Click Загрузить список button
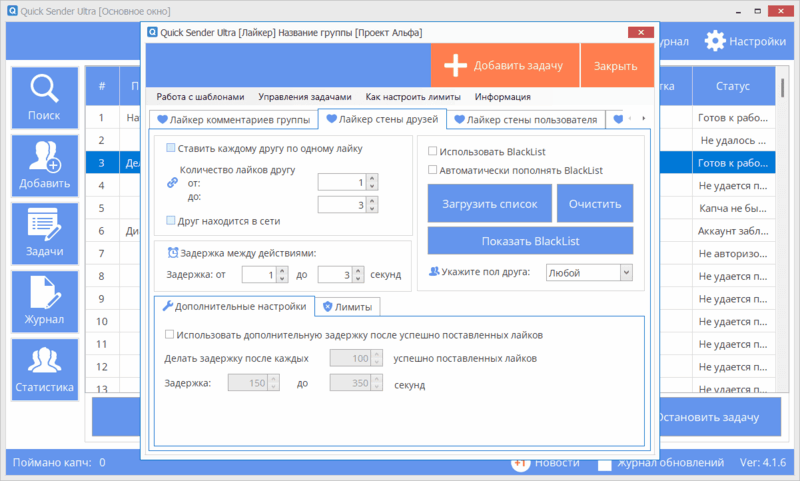 coord(489,204)
